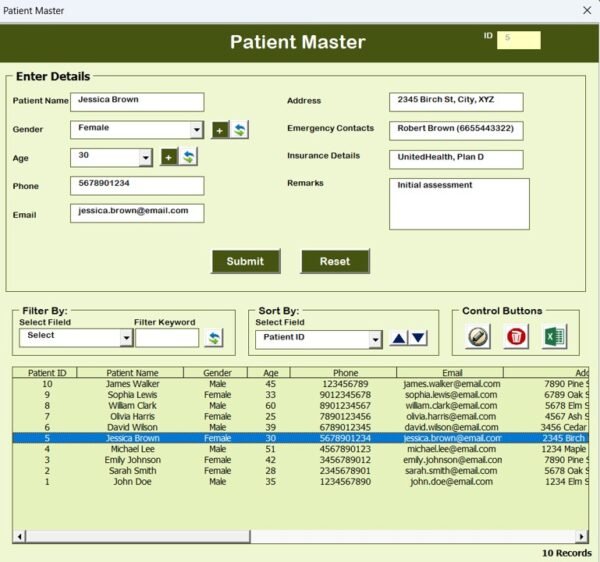The image size is (600, 562).
Task: Click john.doe@email.com cell
Action: (452, 482)
